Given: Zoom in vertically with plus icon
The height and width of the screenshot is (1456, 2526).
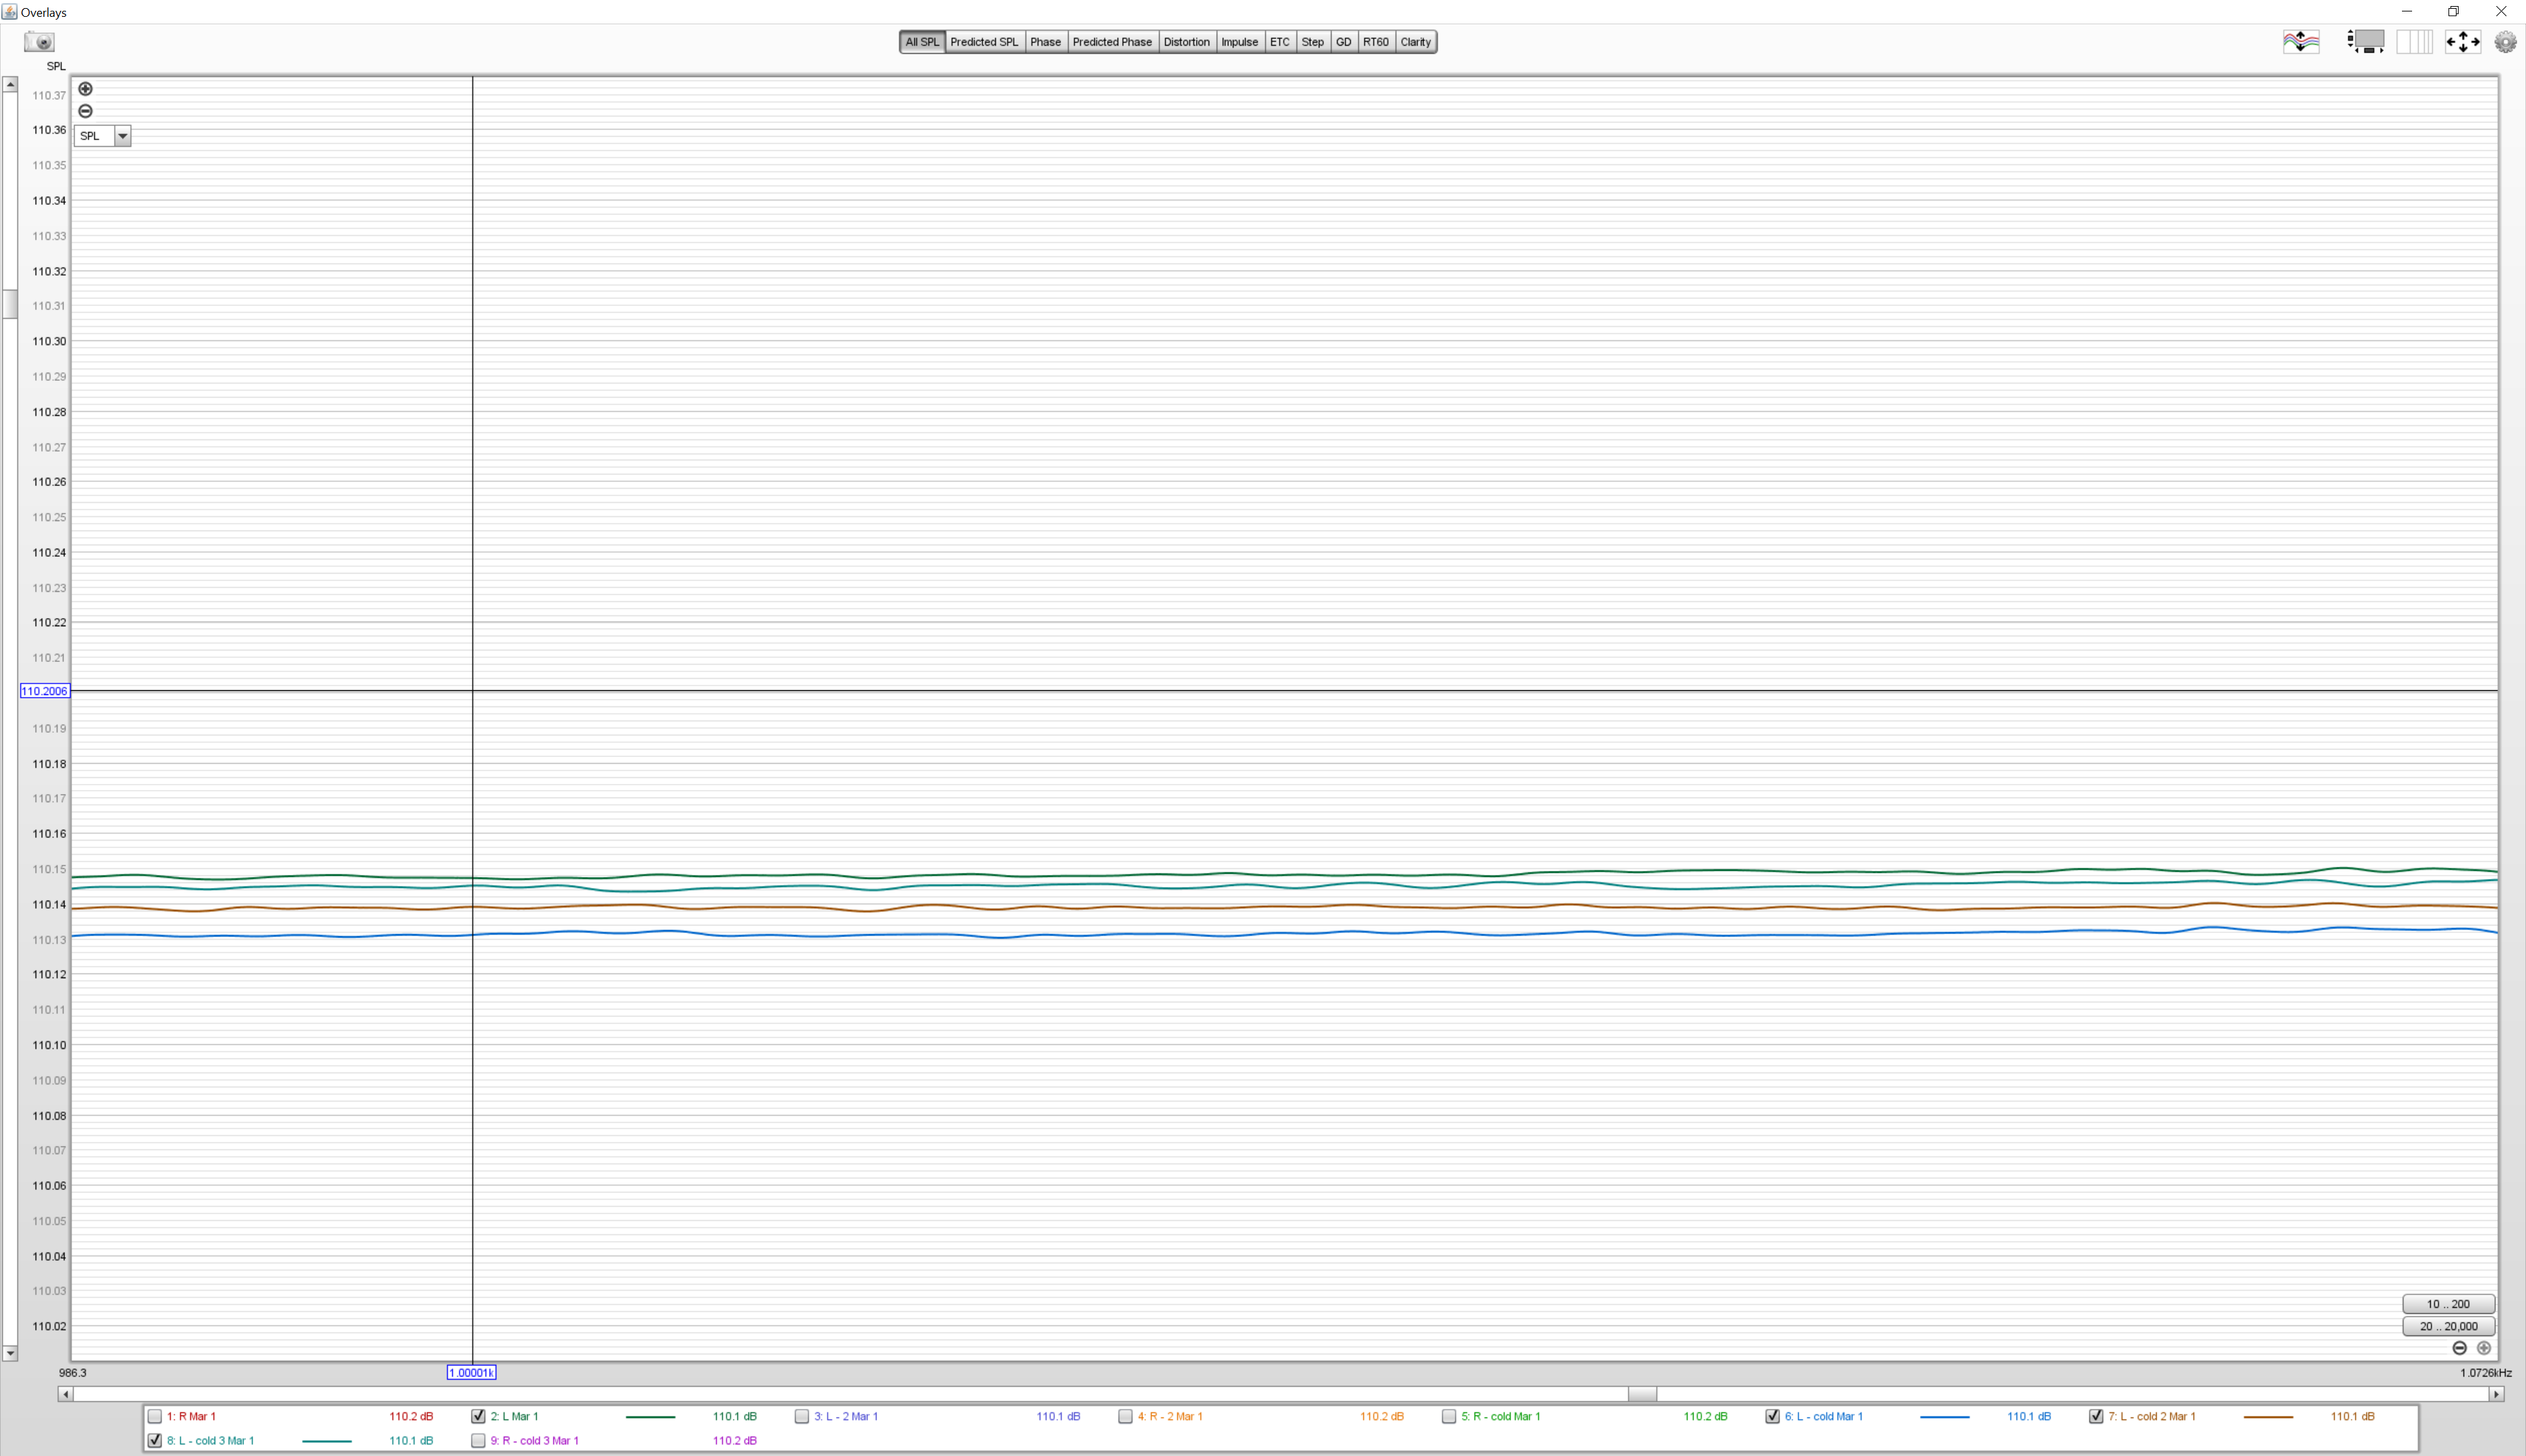Looking at the screenshot, I should 86,89.
